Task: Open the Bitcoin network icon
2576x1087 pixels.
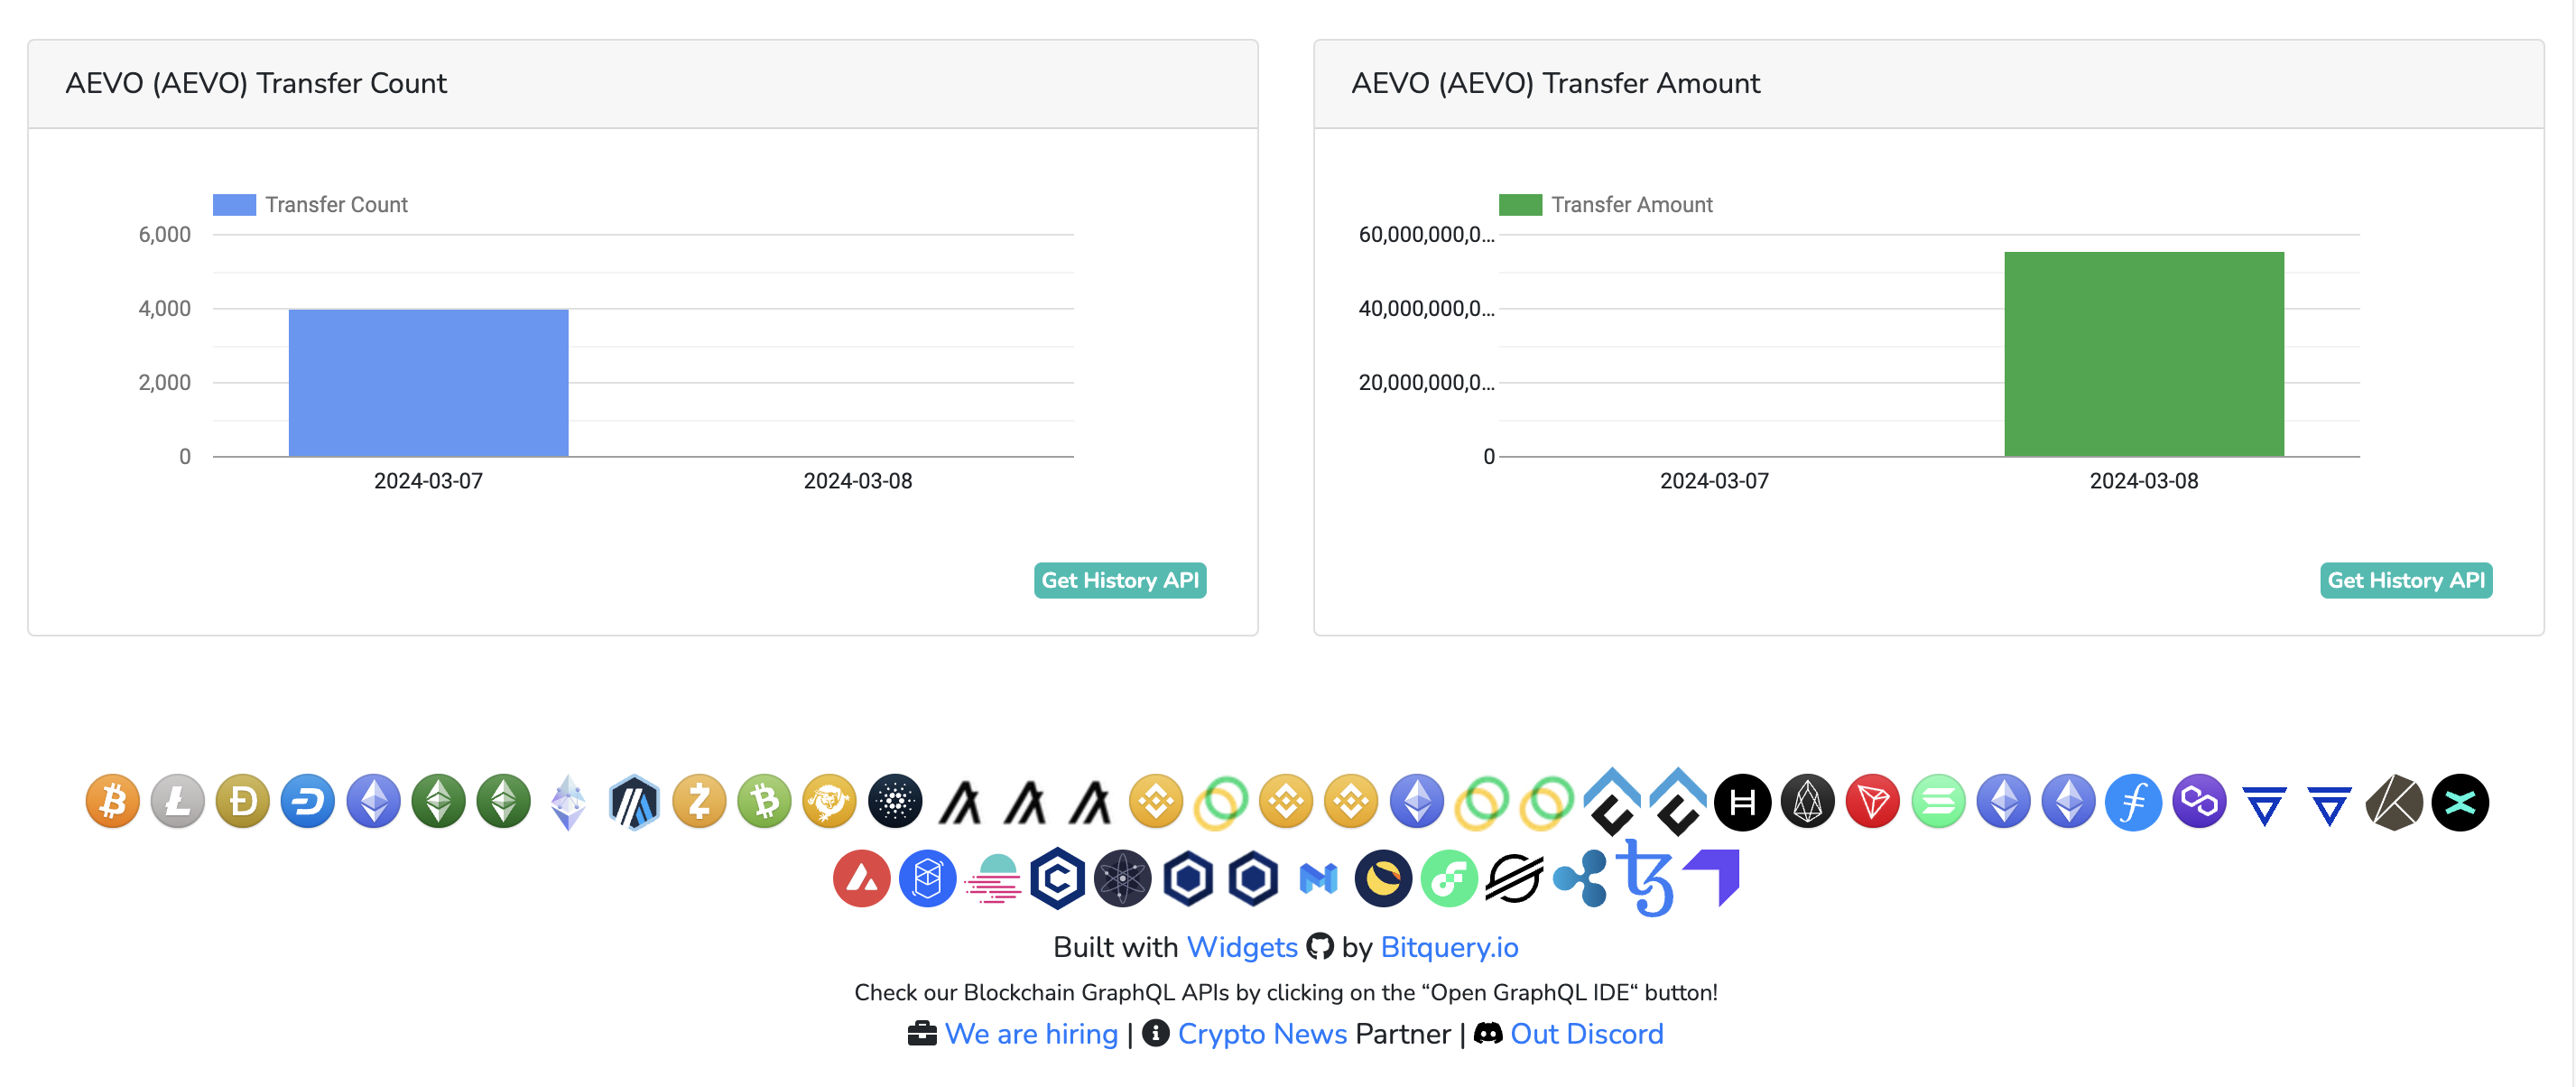Action: [112, 802]
